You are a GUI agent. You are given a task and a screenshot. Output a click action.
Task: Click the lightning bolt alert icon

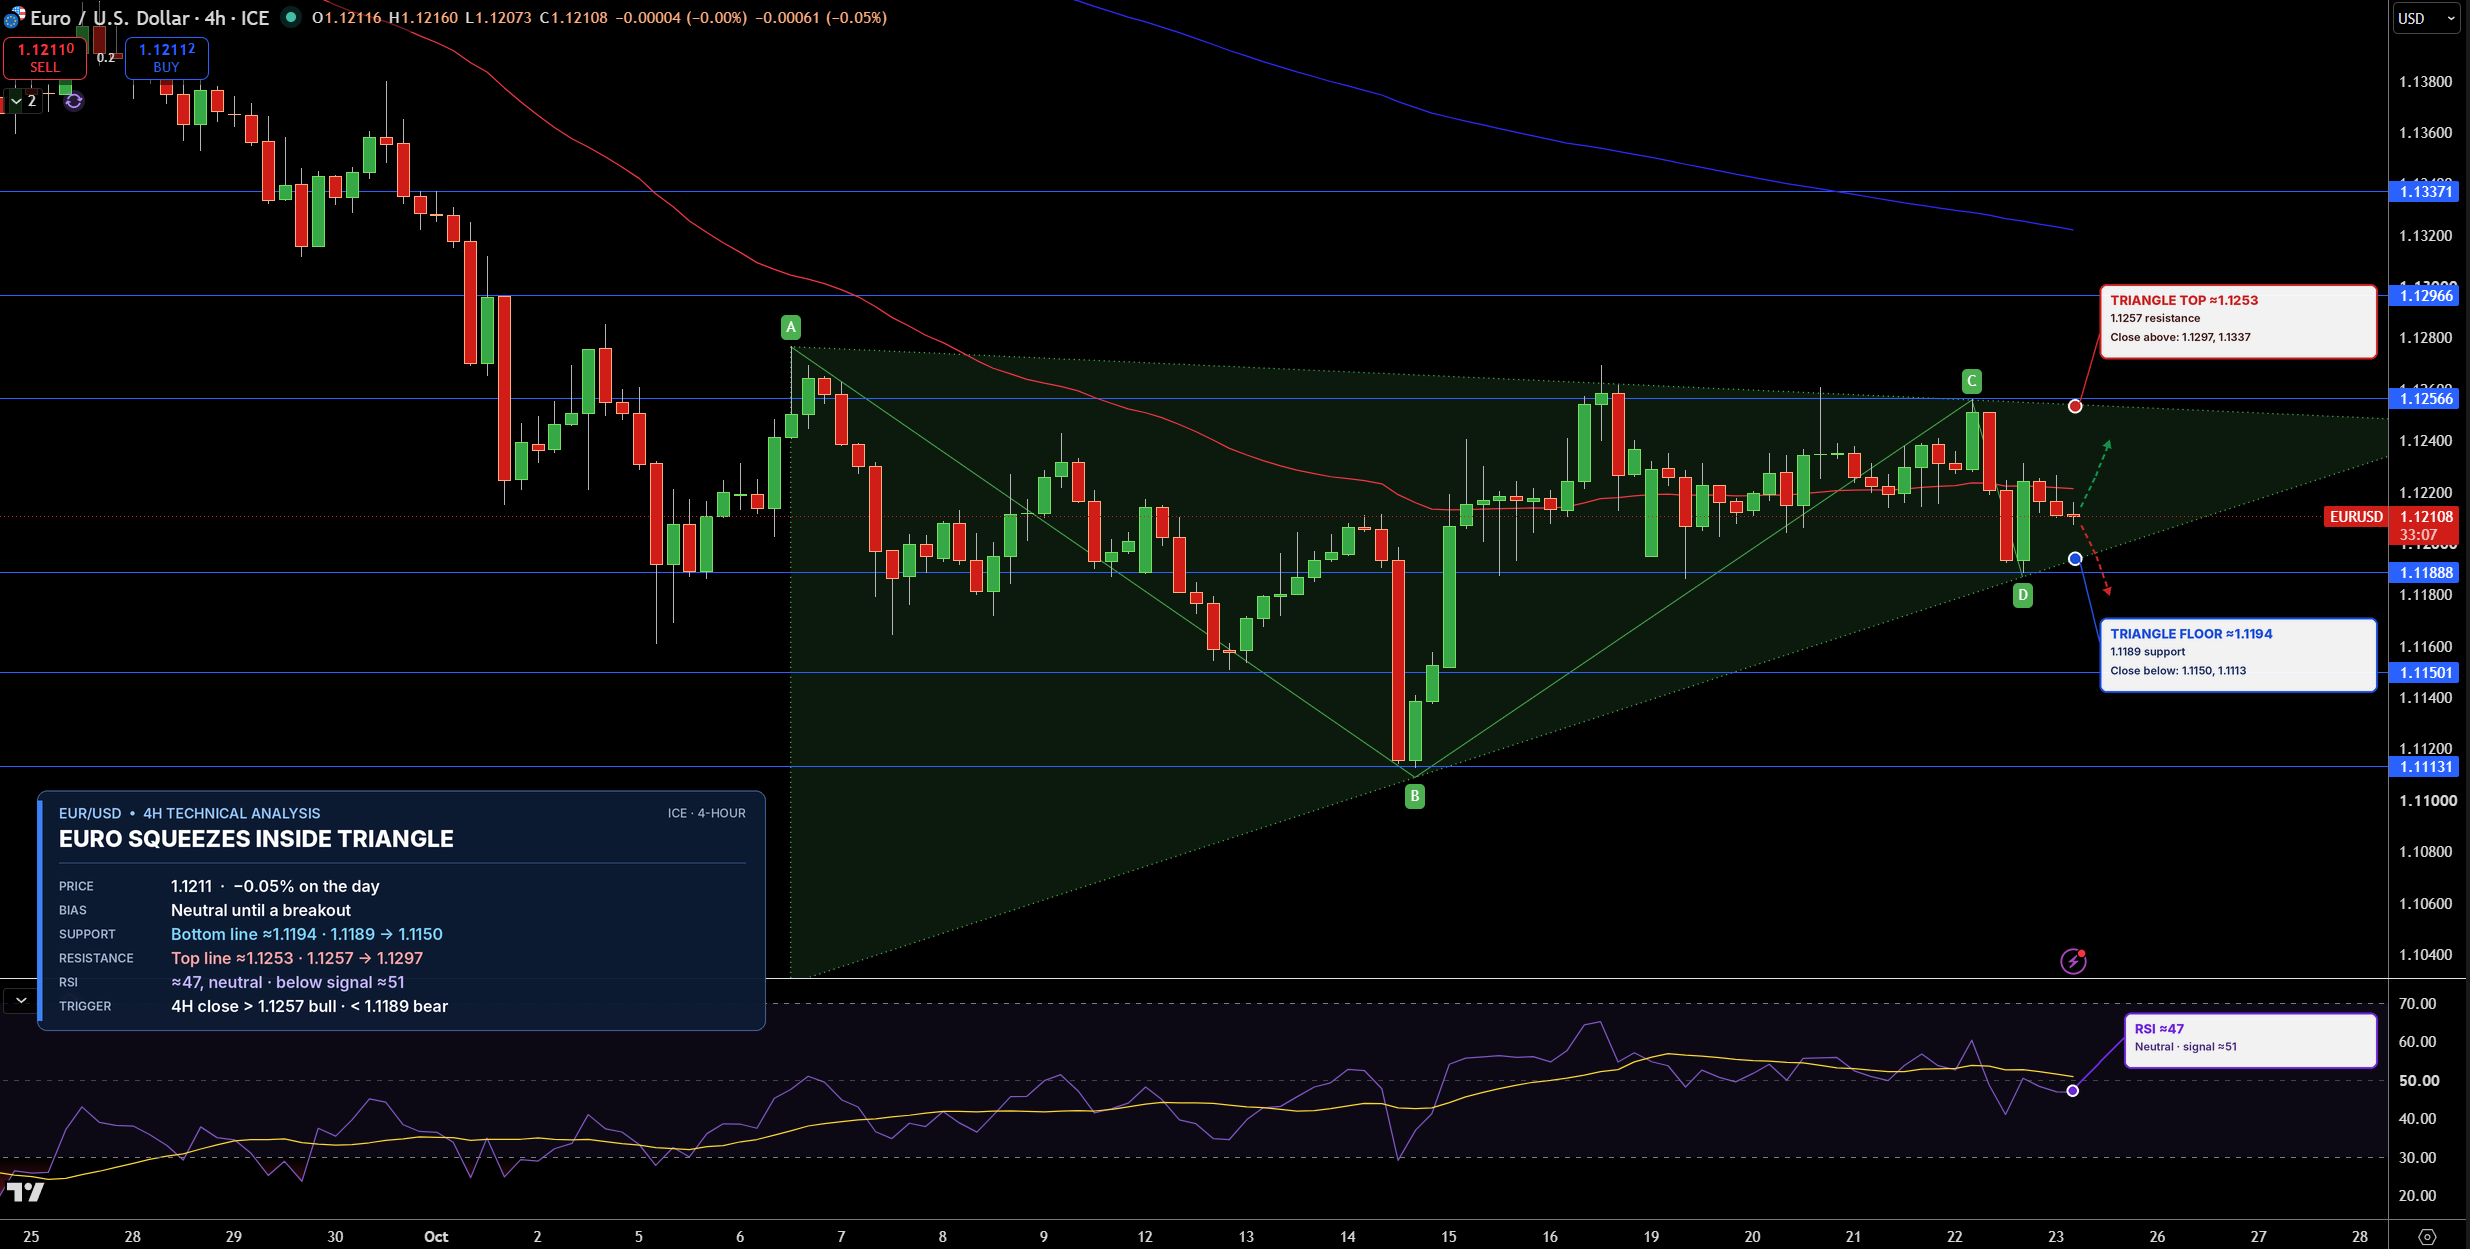[2074, 961]
